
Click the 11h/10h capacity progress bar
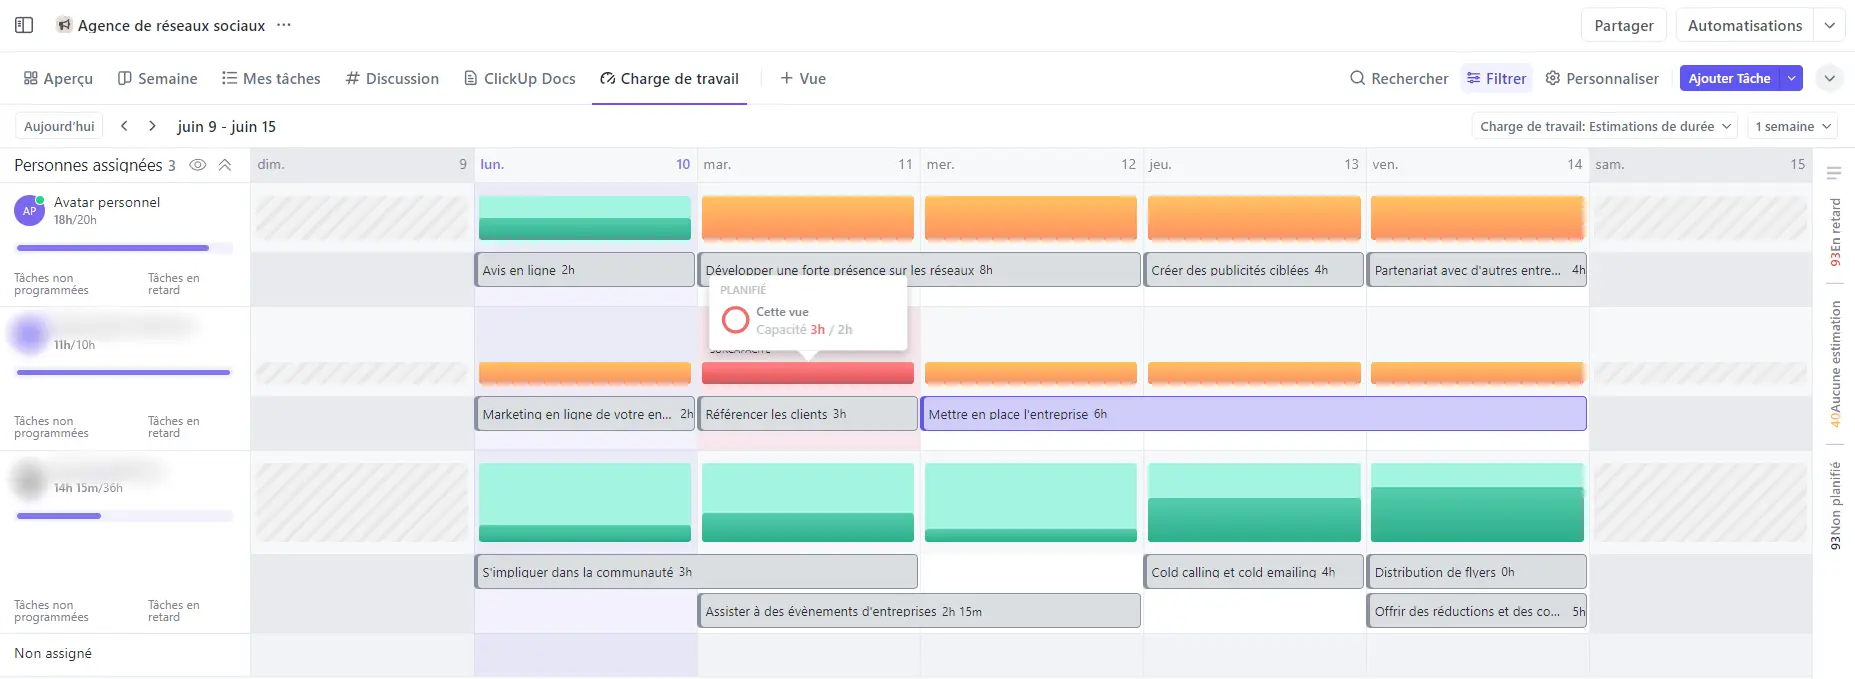(x=124, y=372)
